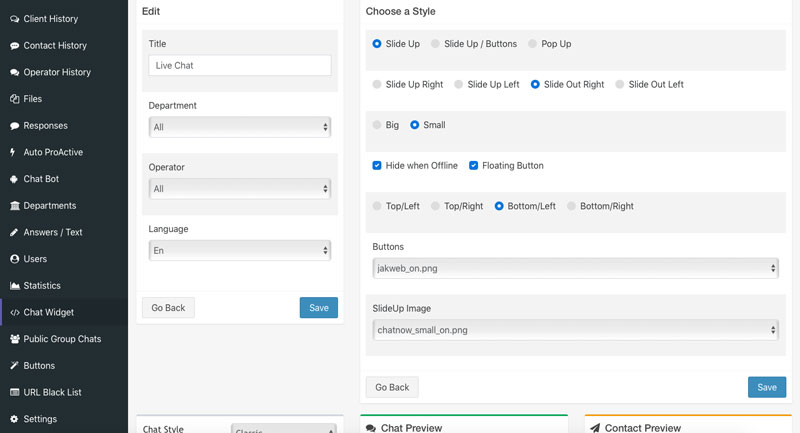Click the Client History speech bubble icon

(14, 19)
